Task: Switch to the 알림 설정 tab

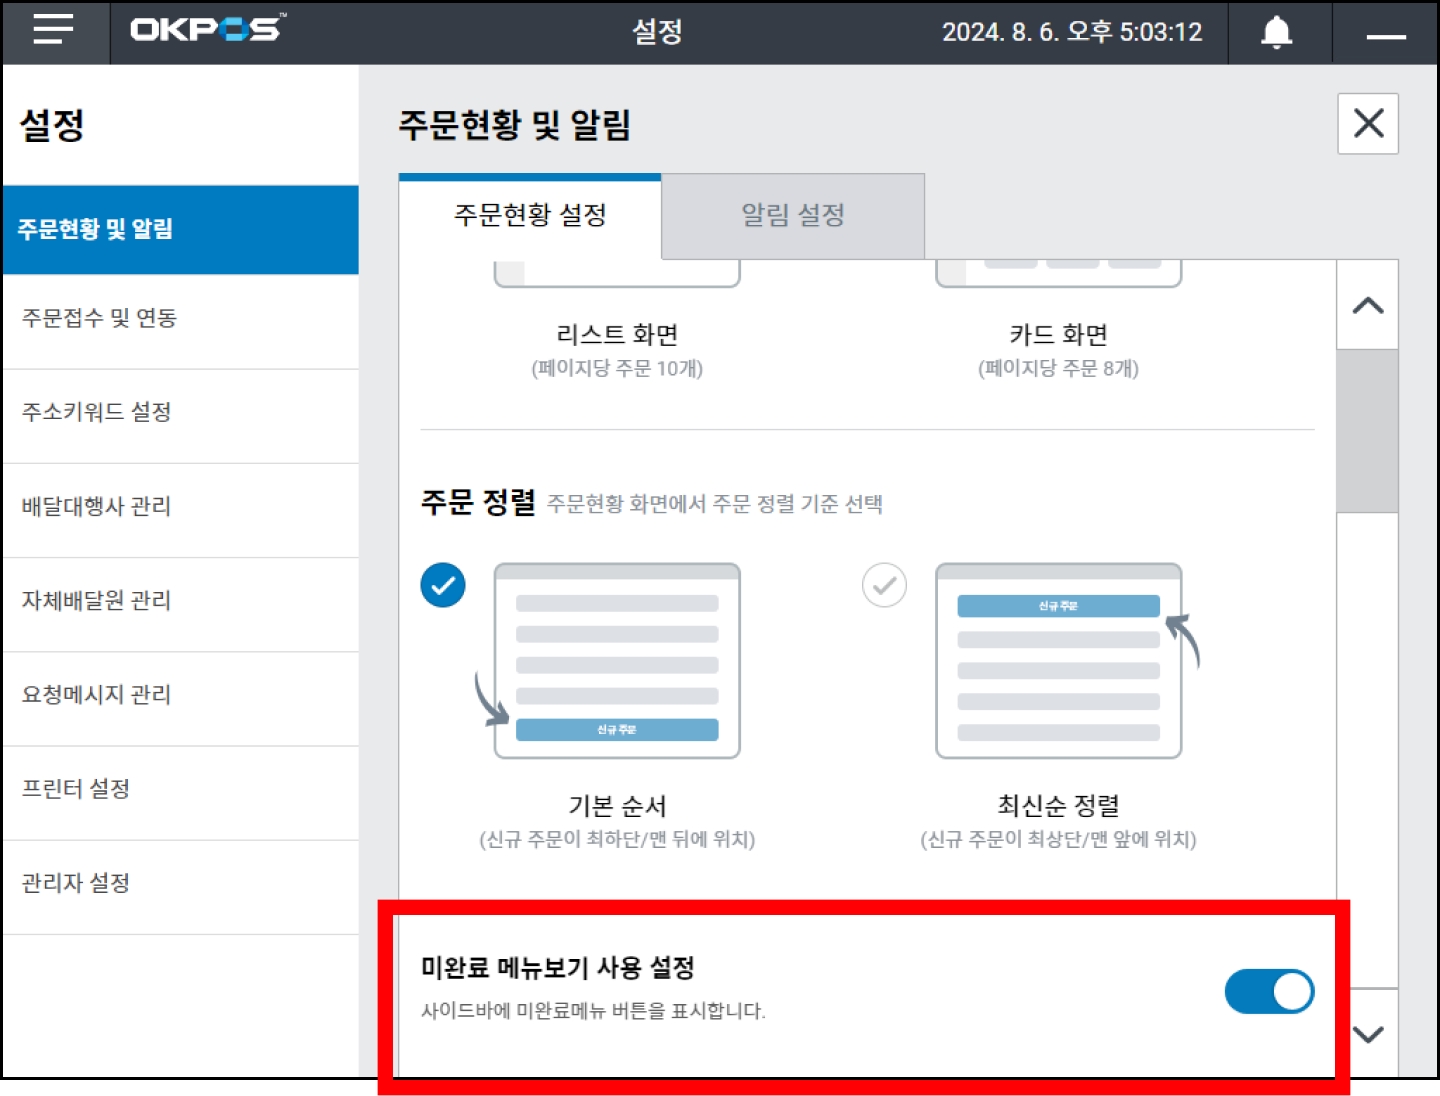Action: point(792,215)
